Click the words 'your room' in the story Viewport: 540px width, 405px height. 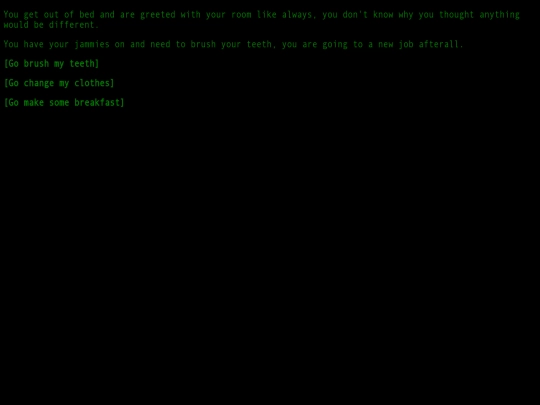click(x=229, y=15)
